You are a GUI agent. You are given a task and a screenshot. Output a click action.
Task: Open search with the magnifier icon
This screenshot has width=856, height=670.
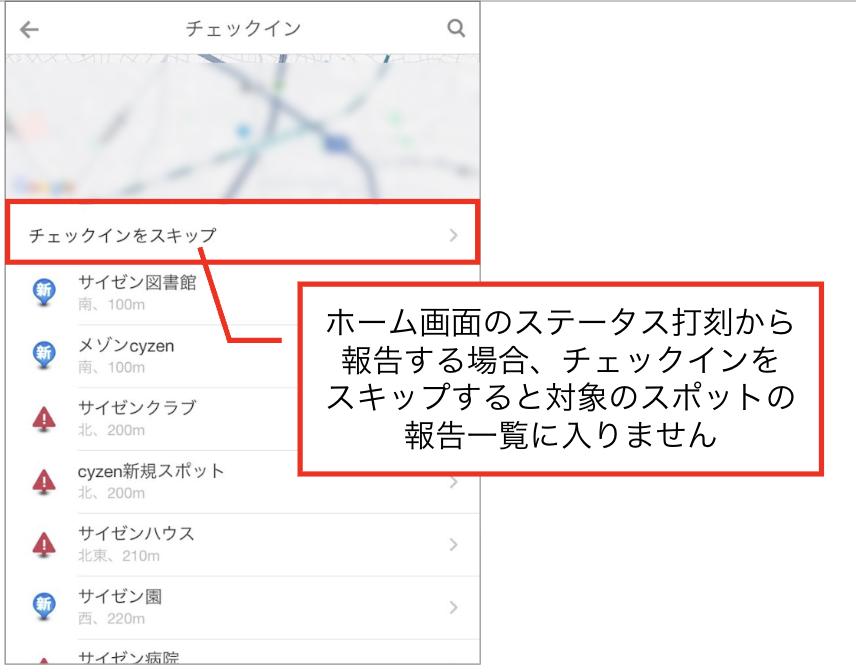[456, 28]
